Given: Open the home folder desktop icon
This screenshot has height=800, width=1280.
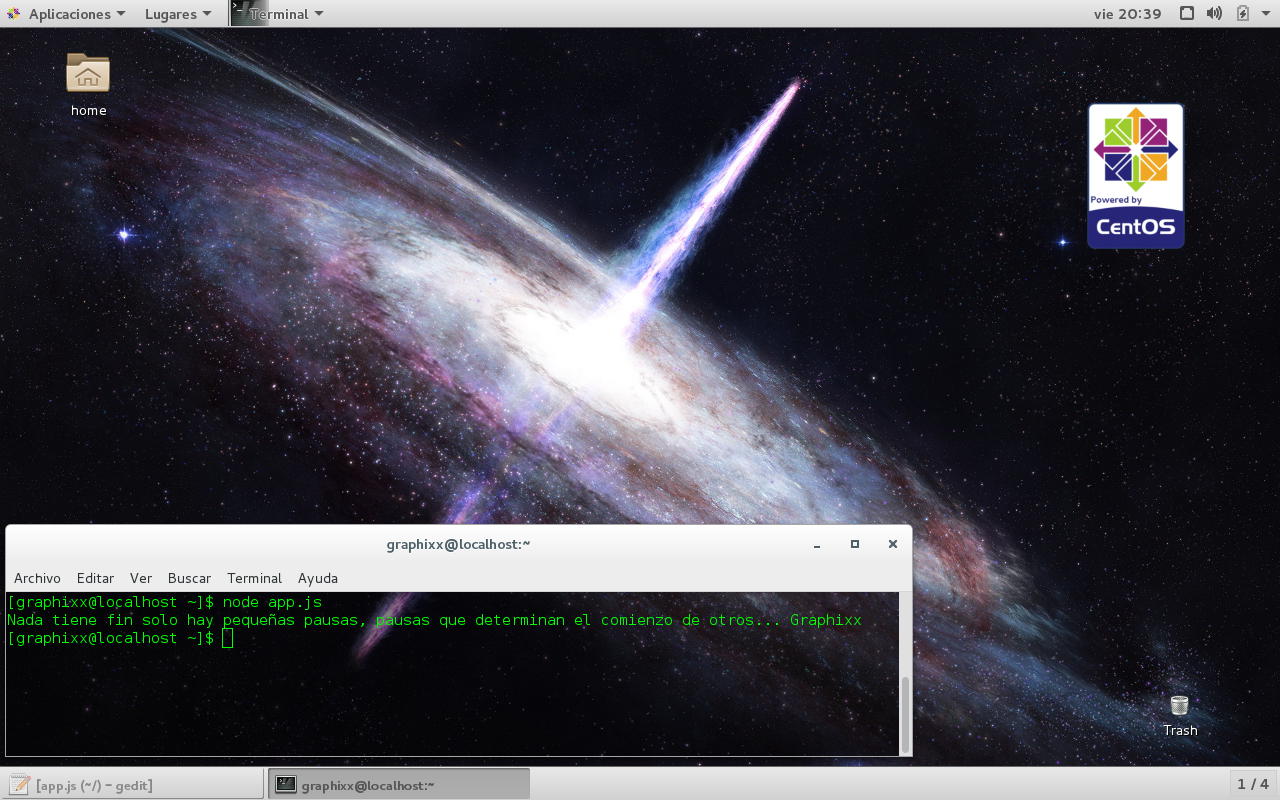Looking at the screenshot, I should 88,84.
